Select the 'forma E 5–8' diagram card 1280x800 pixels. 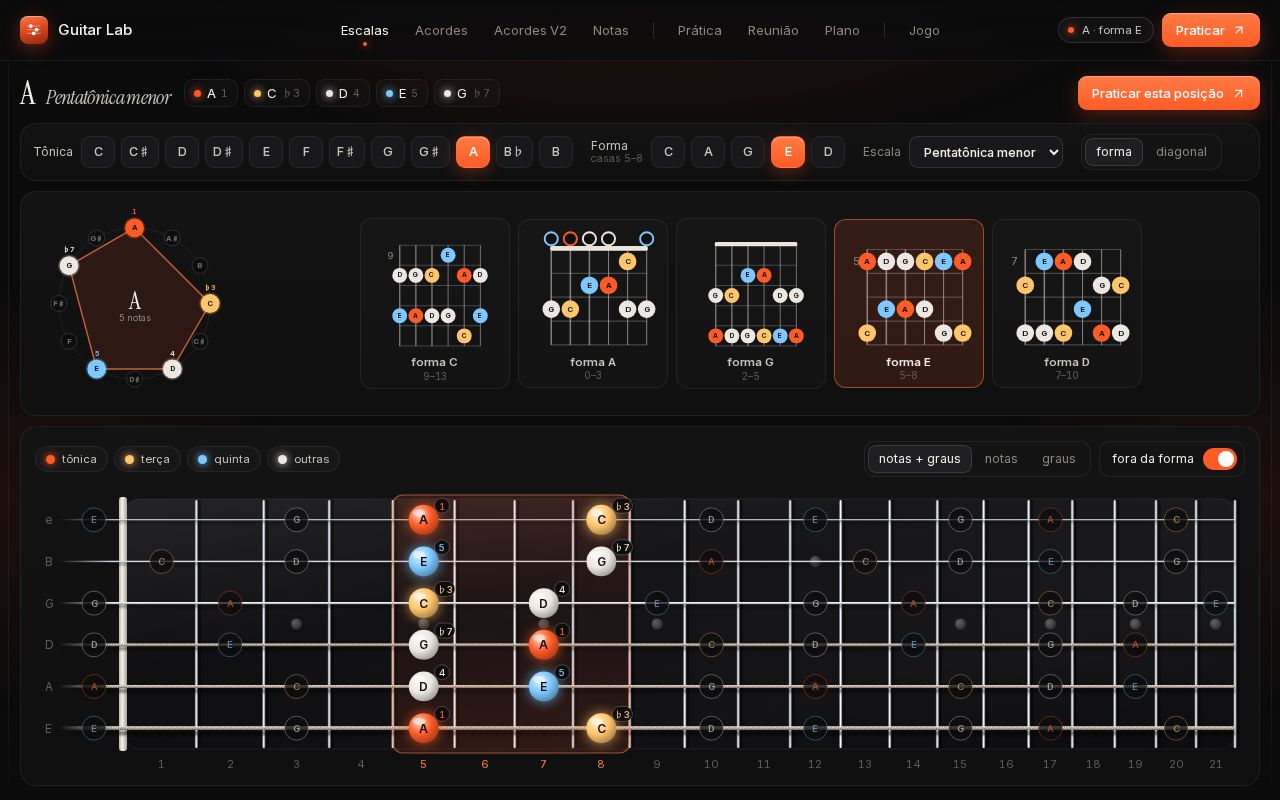pyautogui.click(x=909, y=303)
